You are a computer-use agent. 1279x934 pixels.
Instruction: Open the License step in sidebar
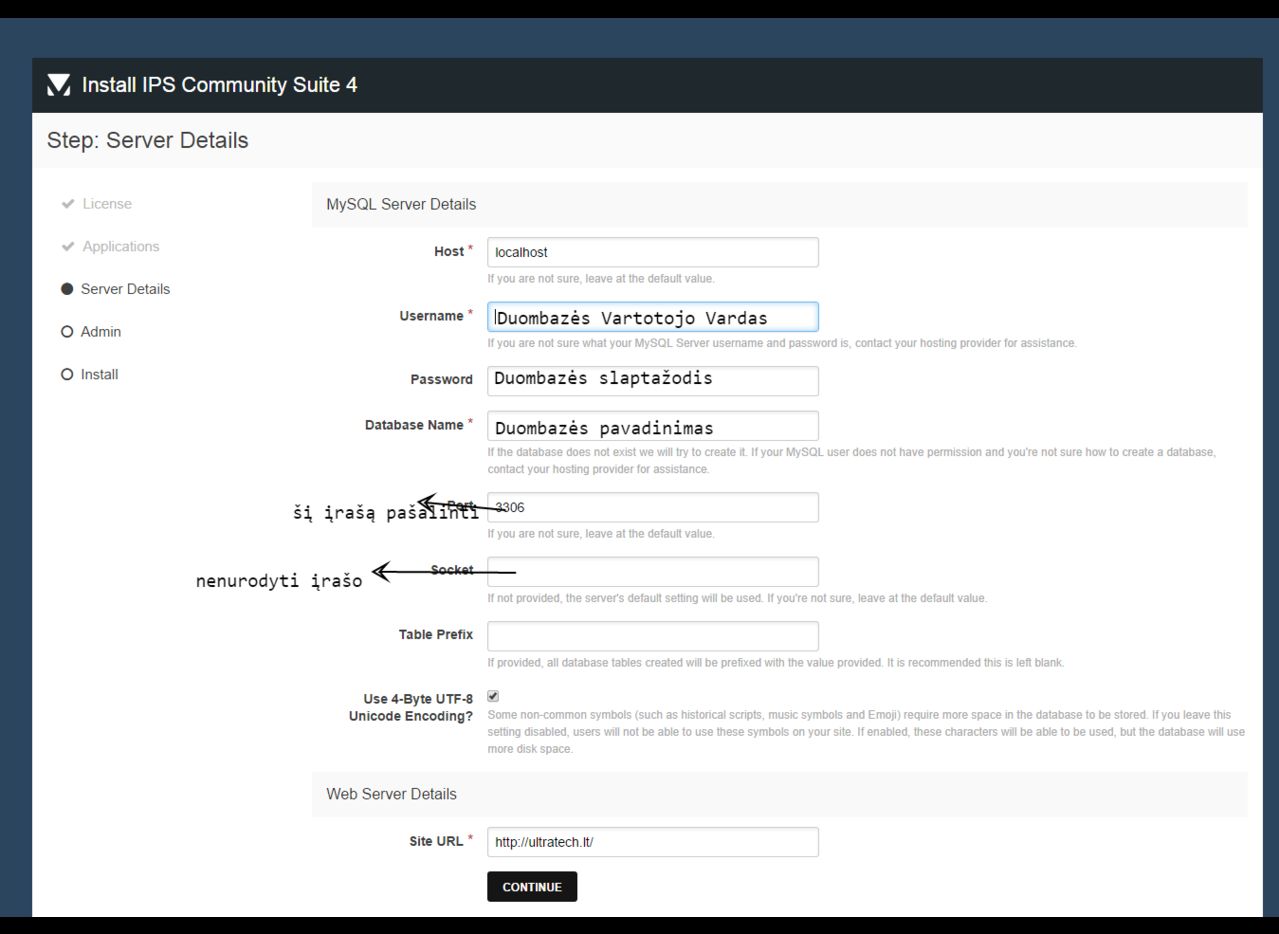click(107, 204)
